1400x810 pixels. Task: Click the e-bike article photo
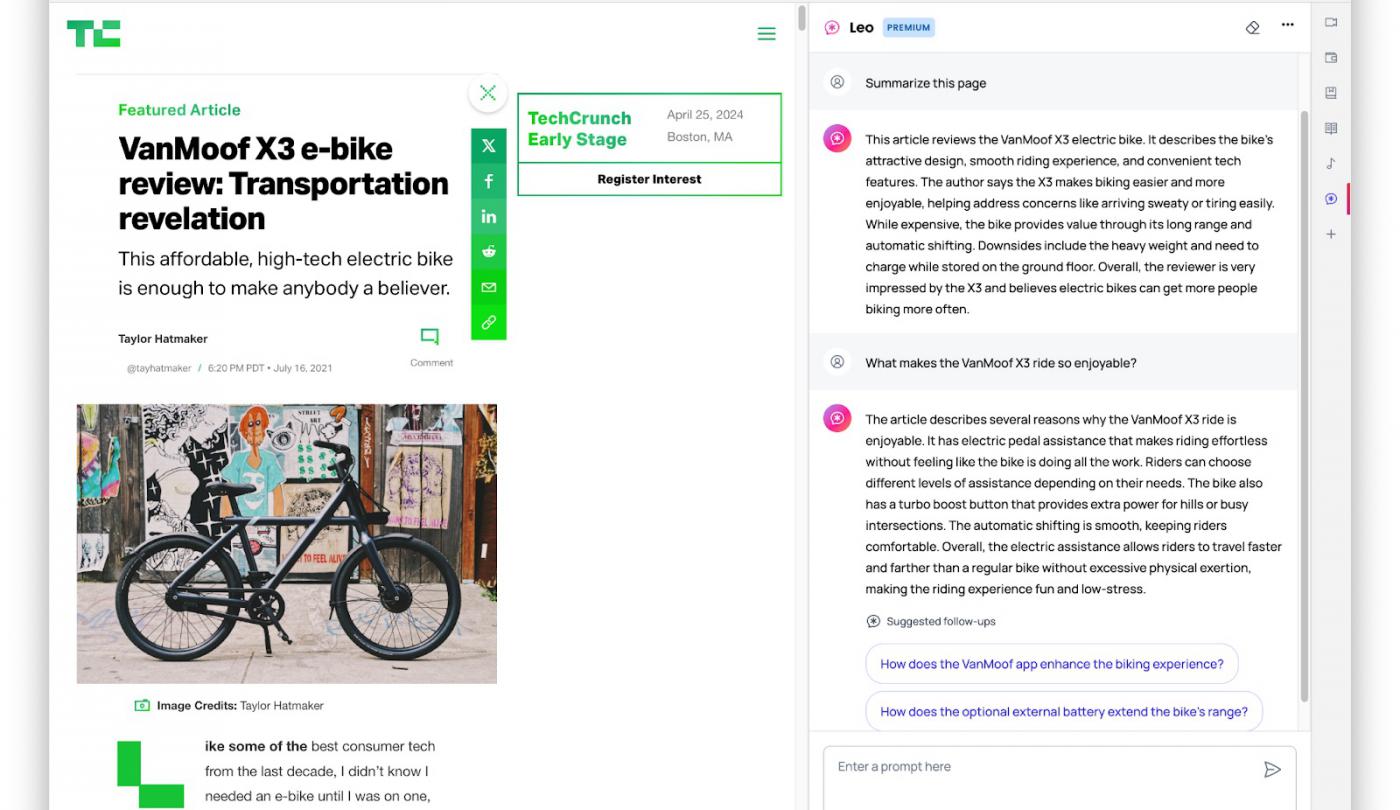click(x=287, y=543)
